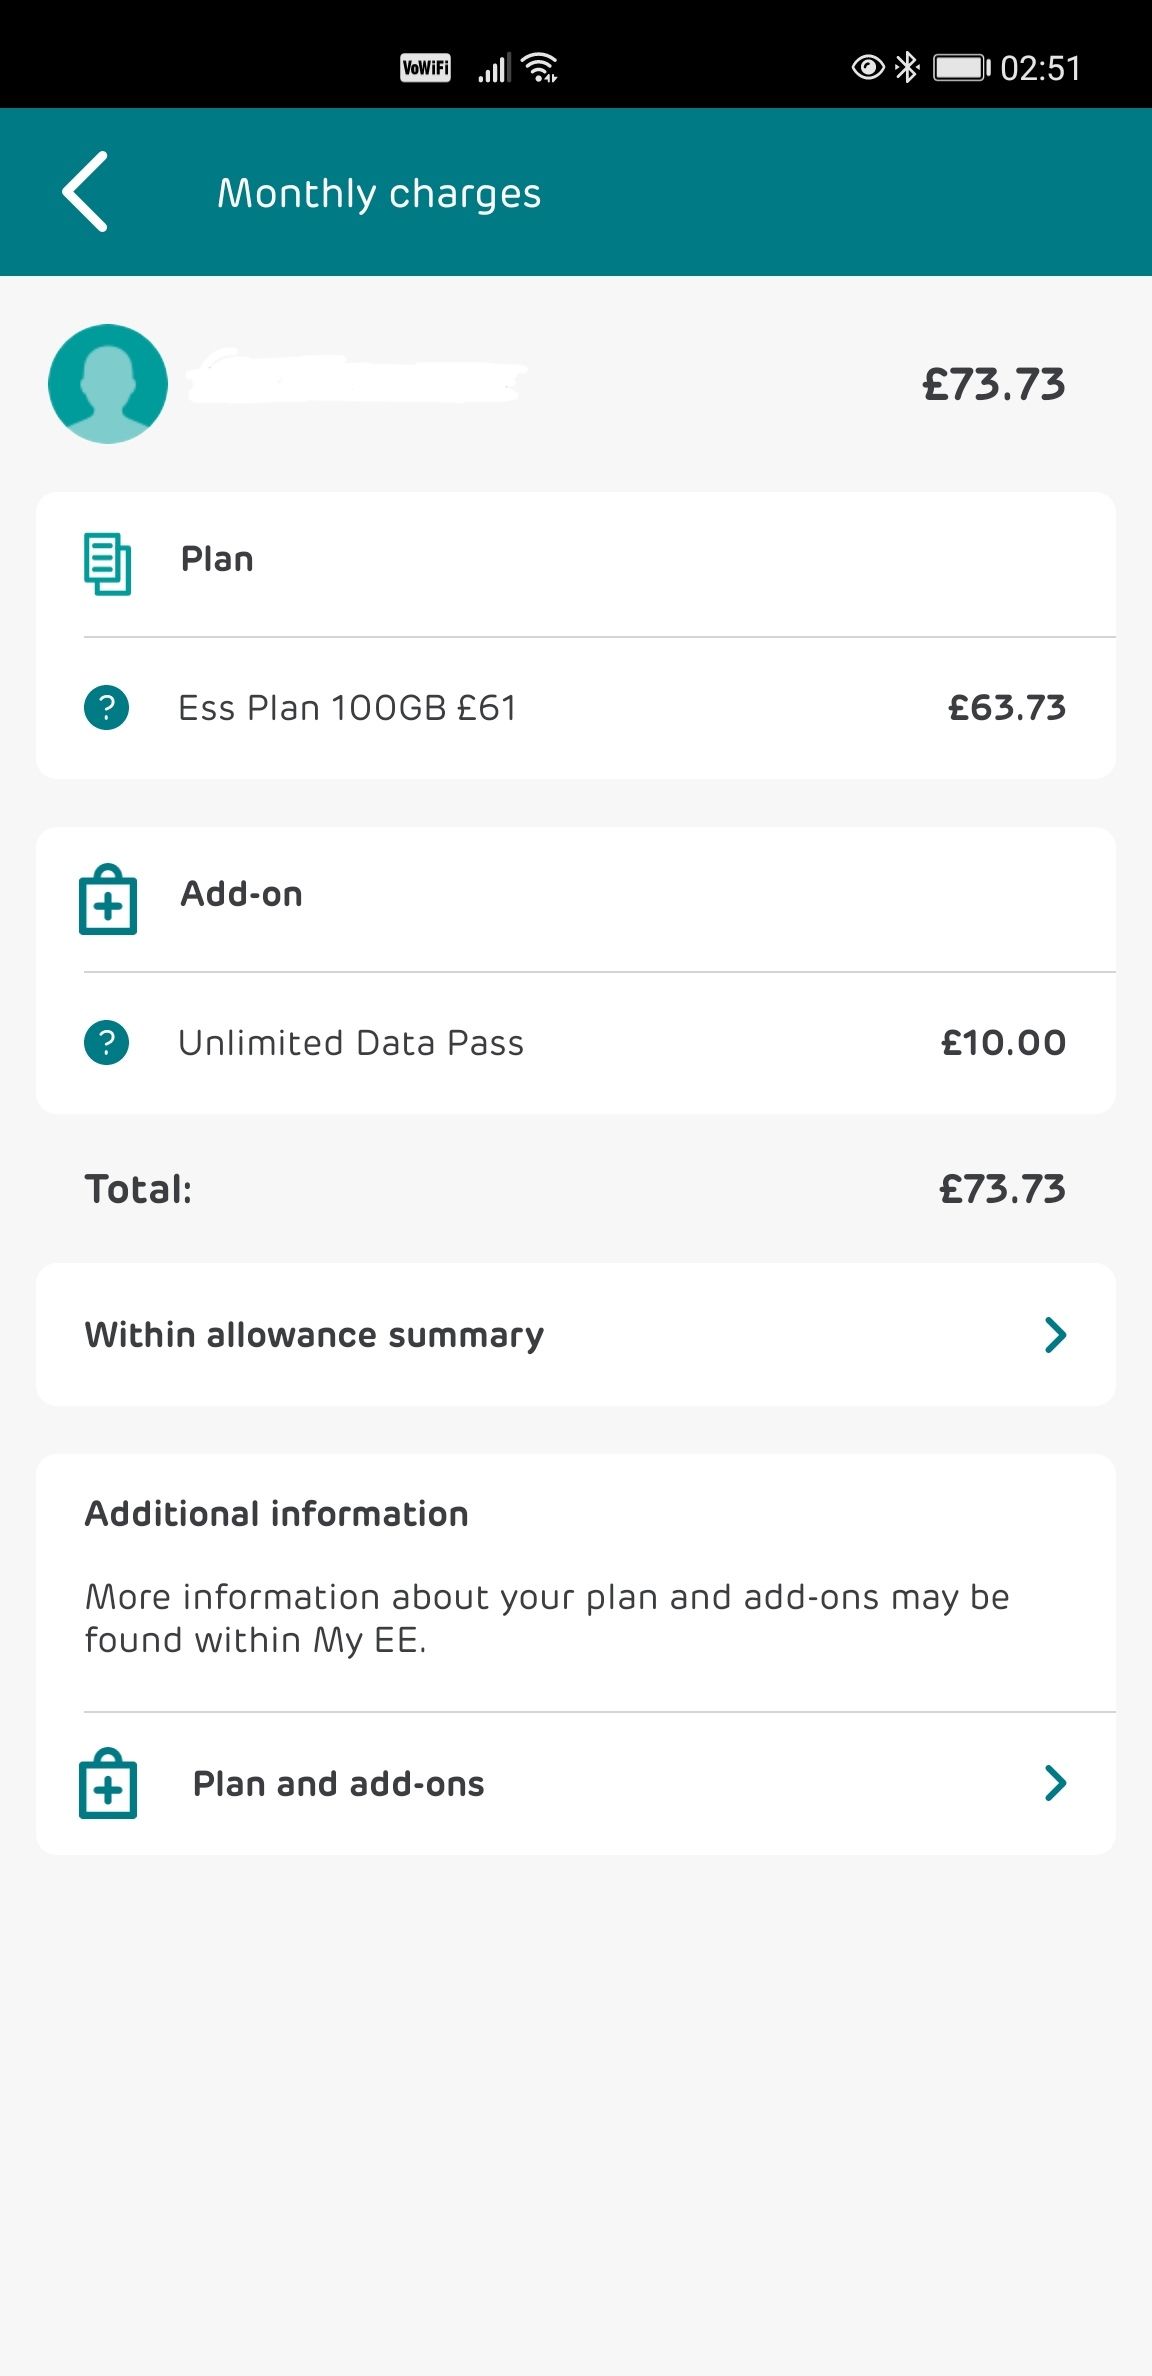The height and width of the screenshot is (2376, 1152).
Task: Tap the battery status icon
Action: pos(960,68)
